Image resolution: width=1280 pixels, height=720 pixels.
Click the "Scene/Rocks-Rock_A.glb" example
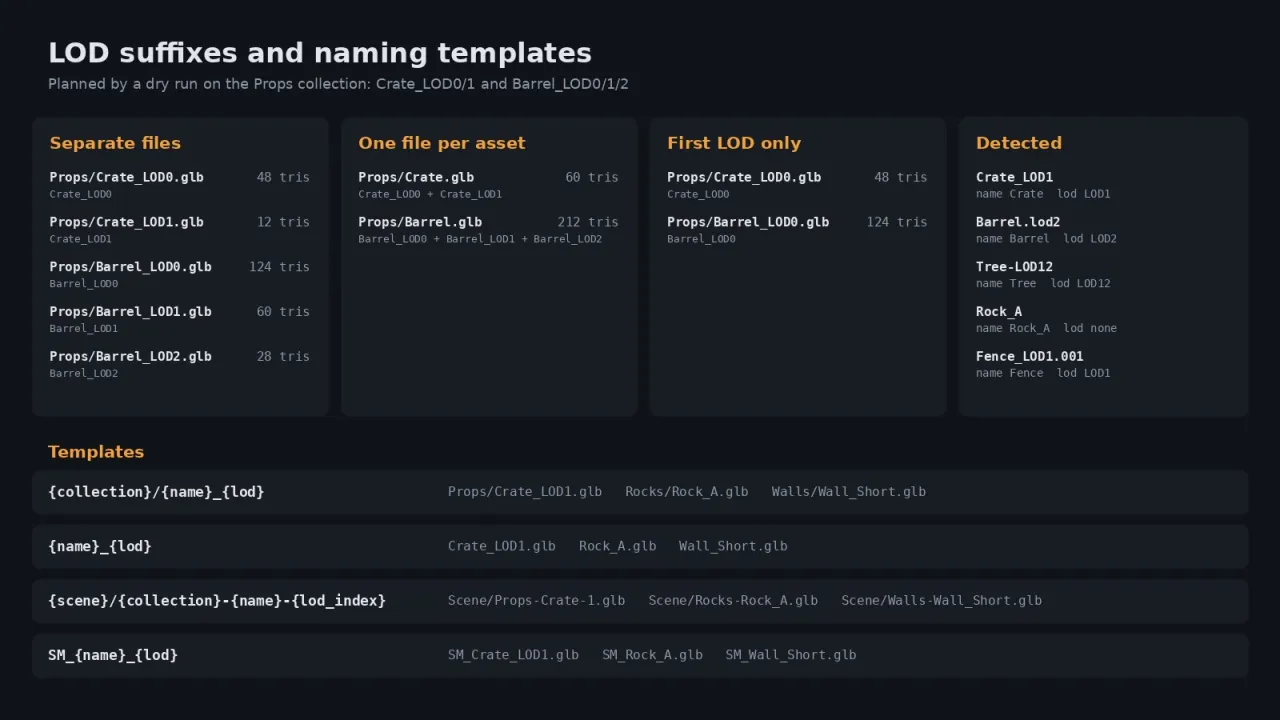pos(733,601)
